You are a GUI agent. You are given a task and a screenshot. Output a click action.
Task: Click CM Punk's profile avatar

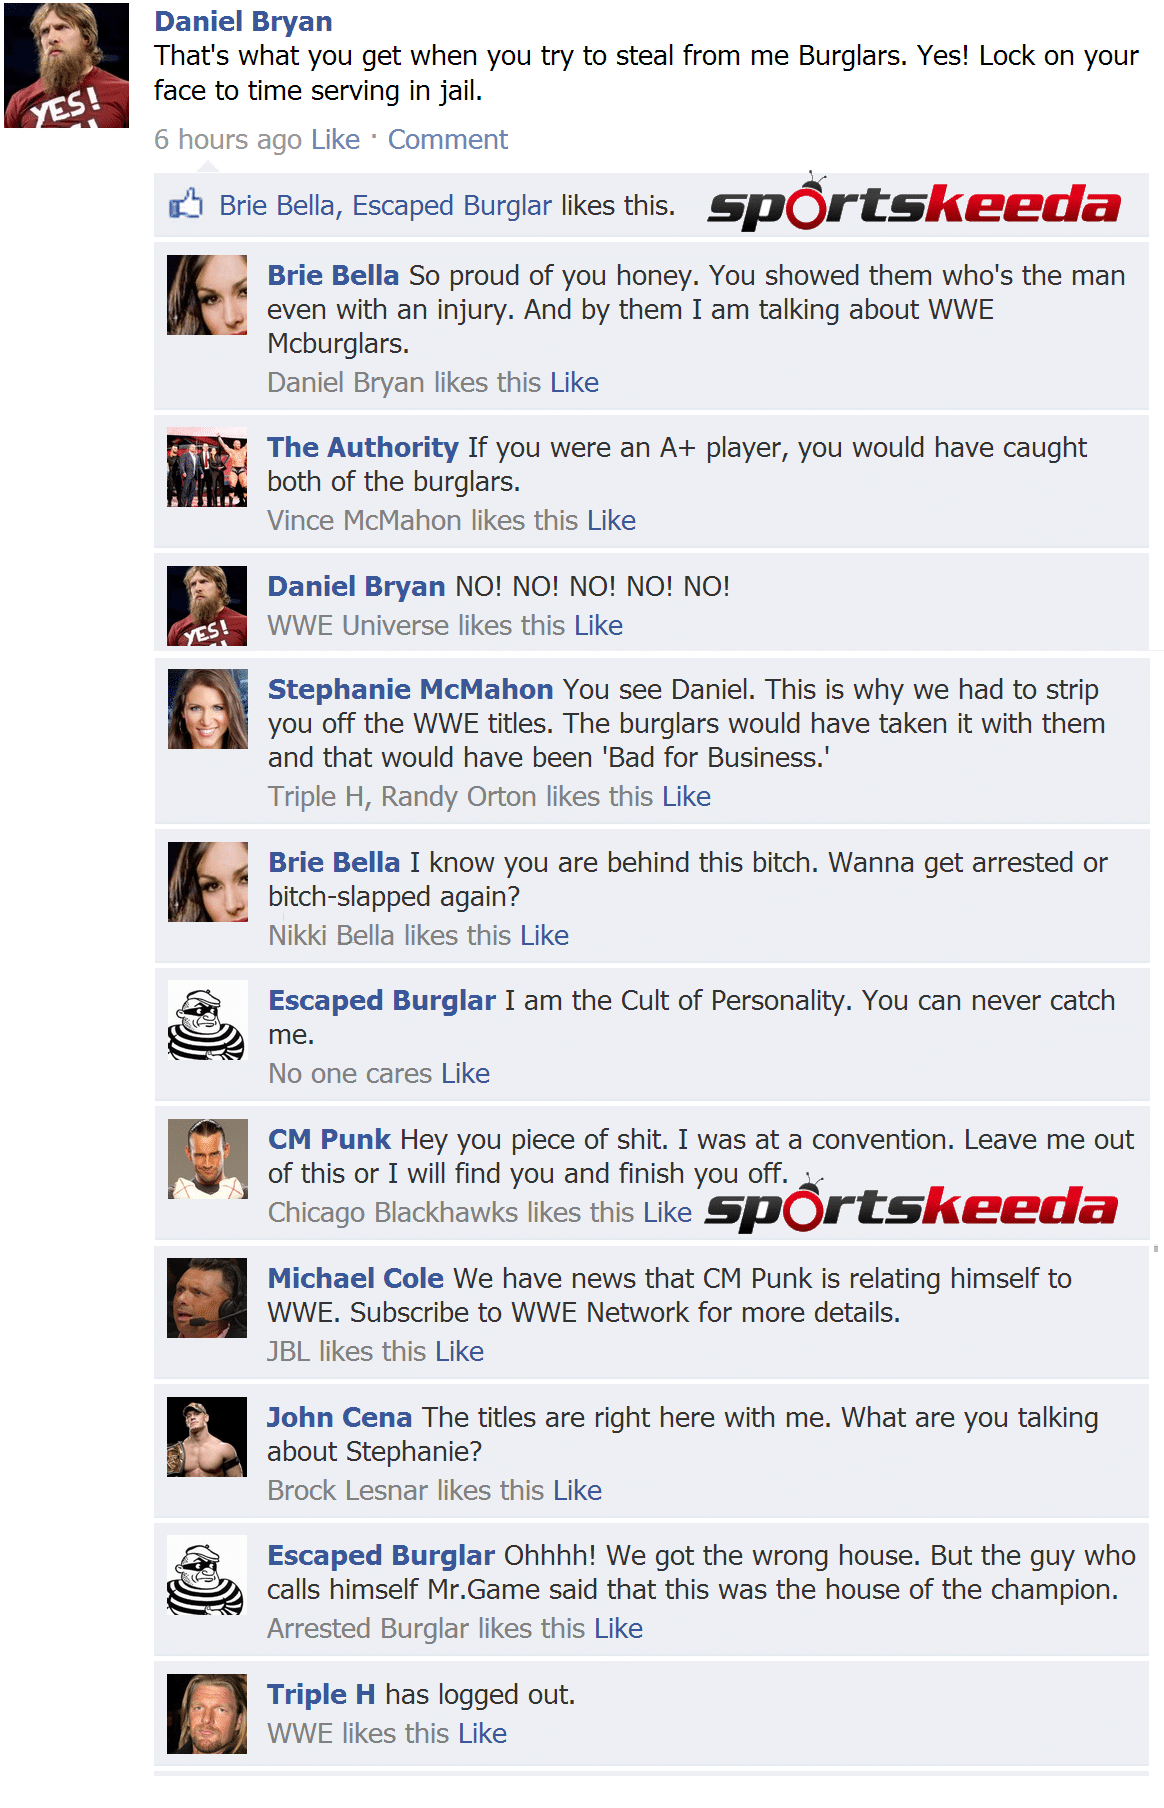point(208,1159)
